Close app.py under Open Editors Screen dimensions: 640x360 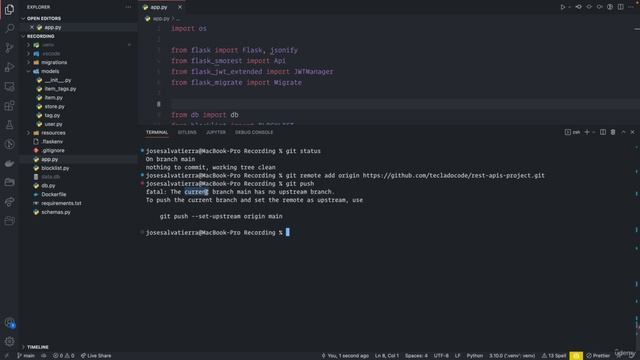tap(32, 27)
